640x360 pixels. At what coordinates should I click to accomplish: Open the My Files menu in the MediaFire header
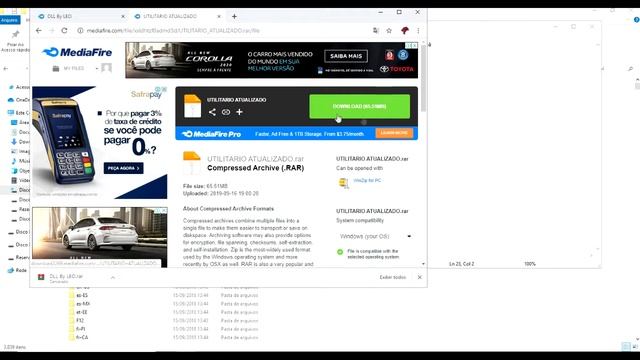point(74,68)
